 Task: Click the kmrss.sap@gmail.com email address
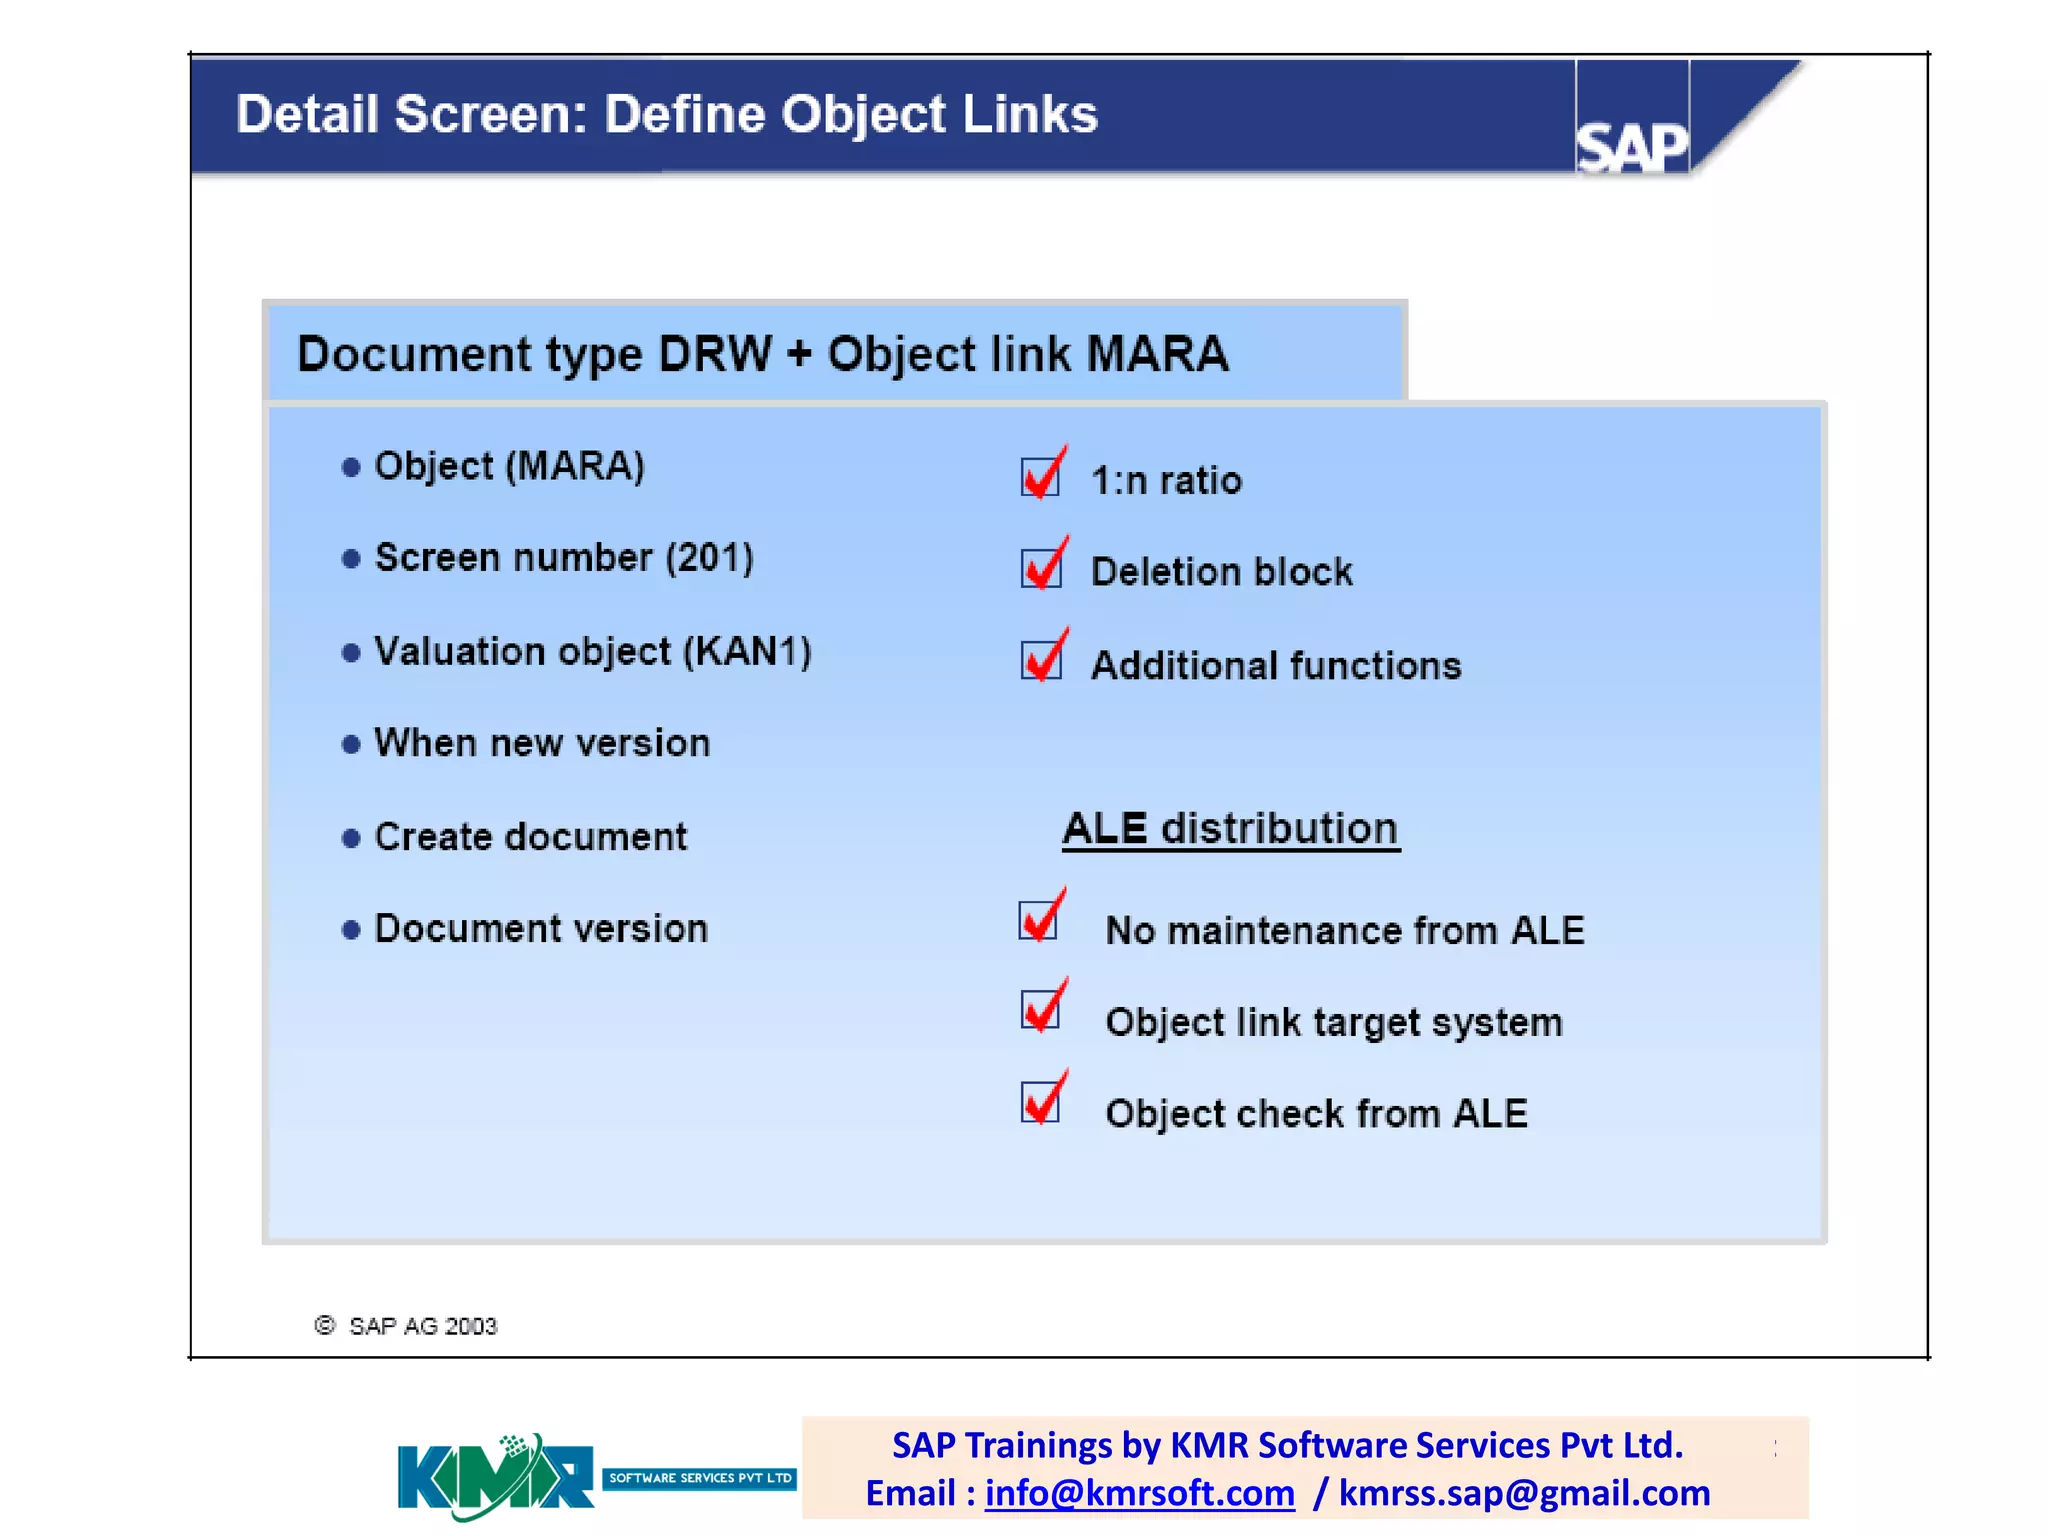1524,1493
